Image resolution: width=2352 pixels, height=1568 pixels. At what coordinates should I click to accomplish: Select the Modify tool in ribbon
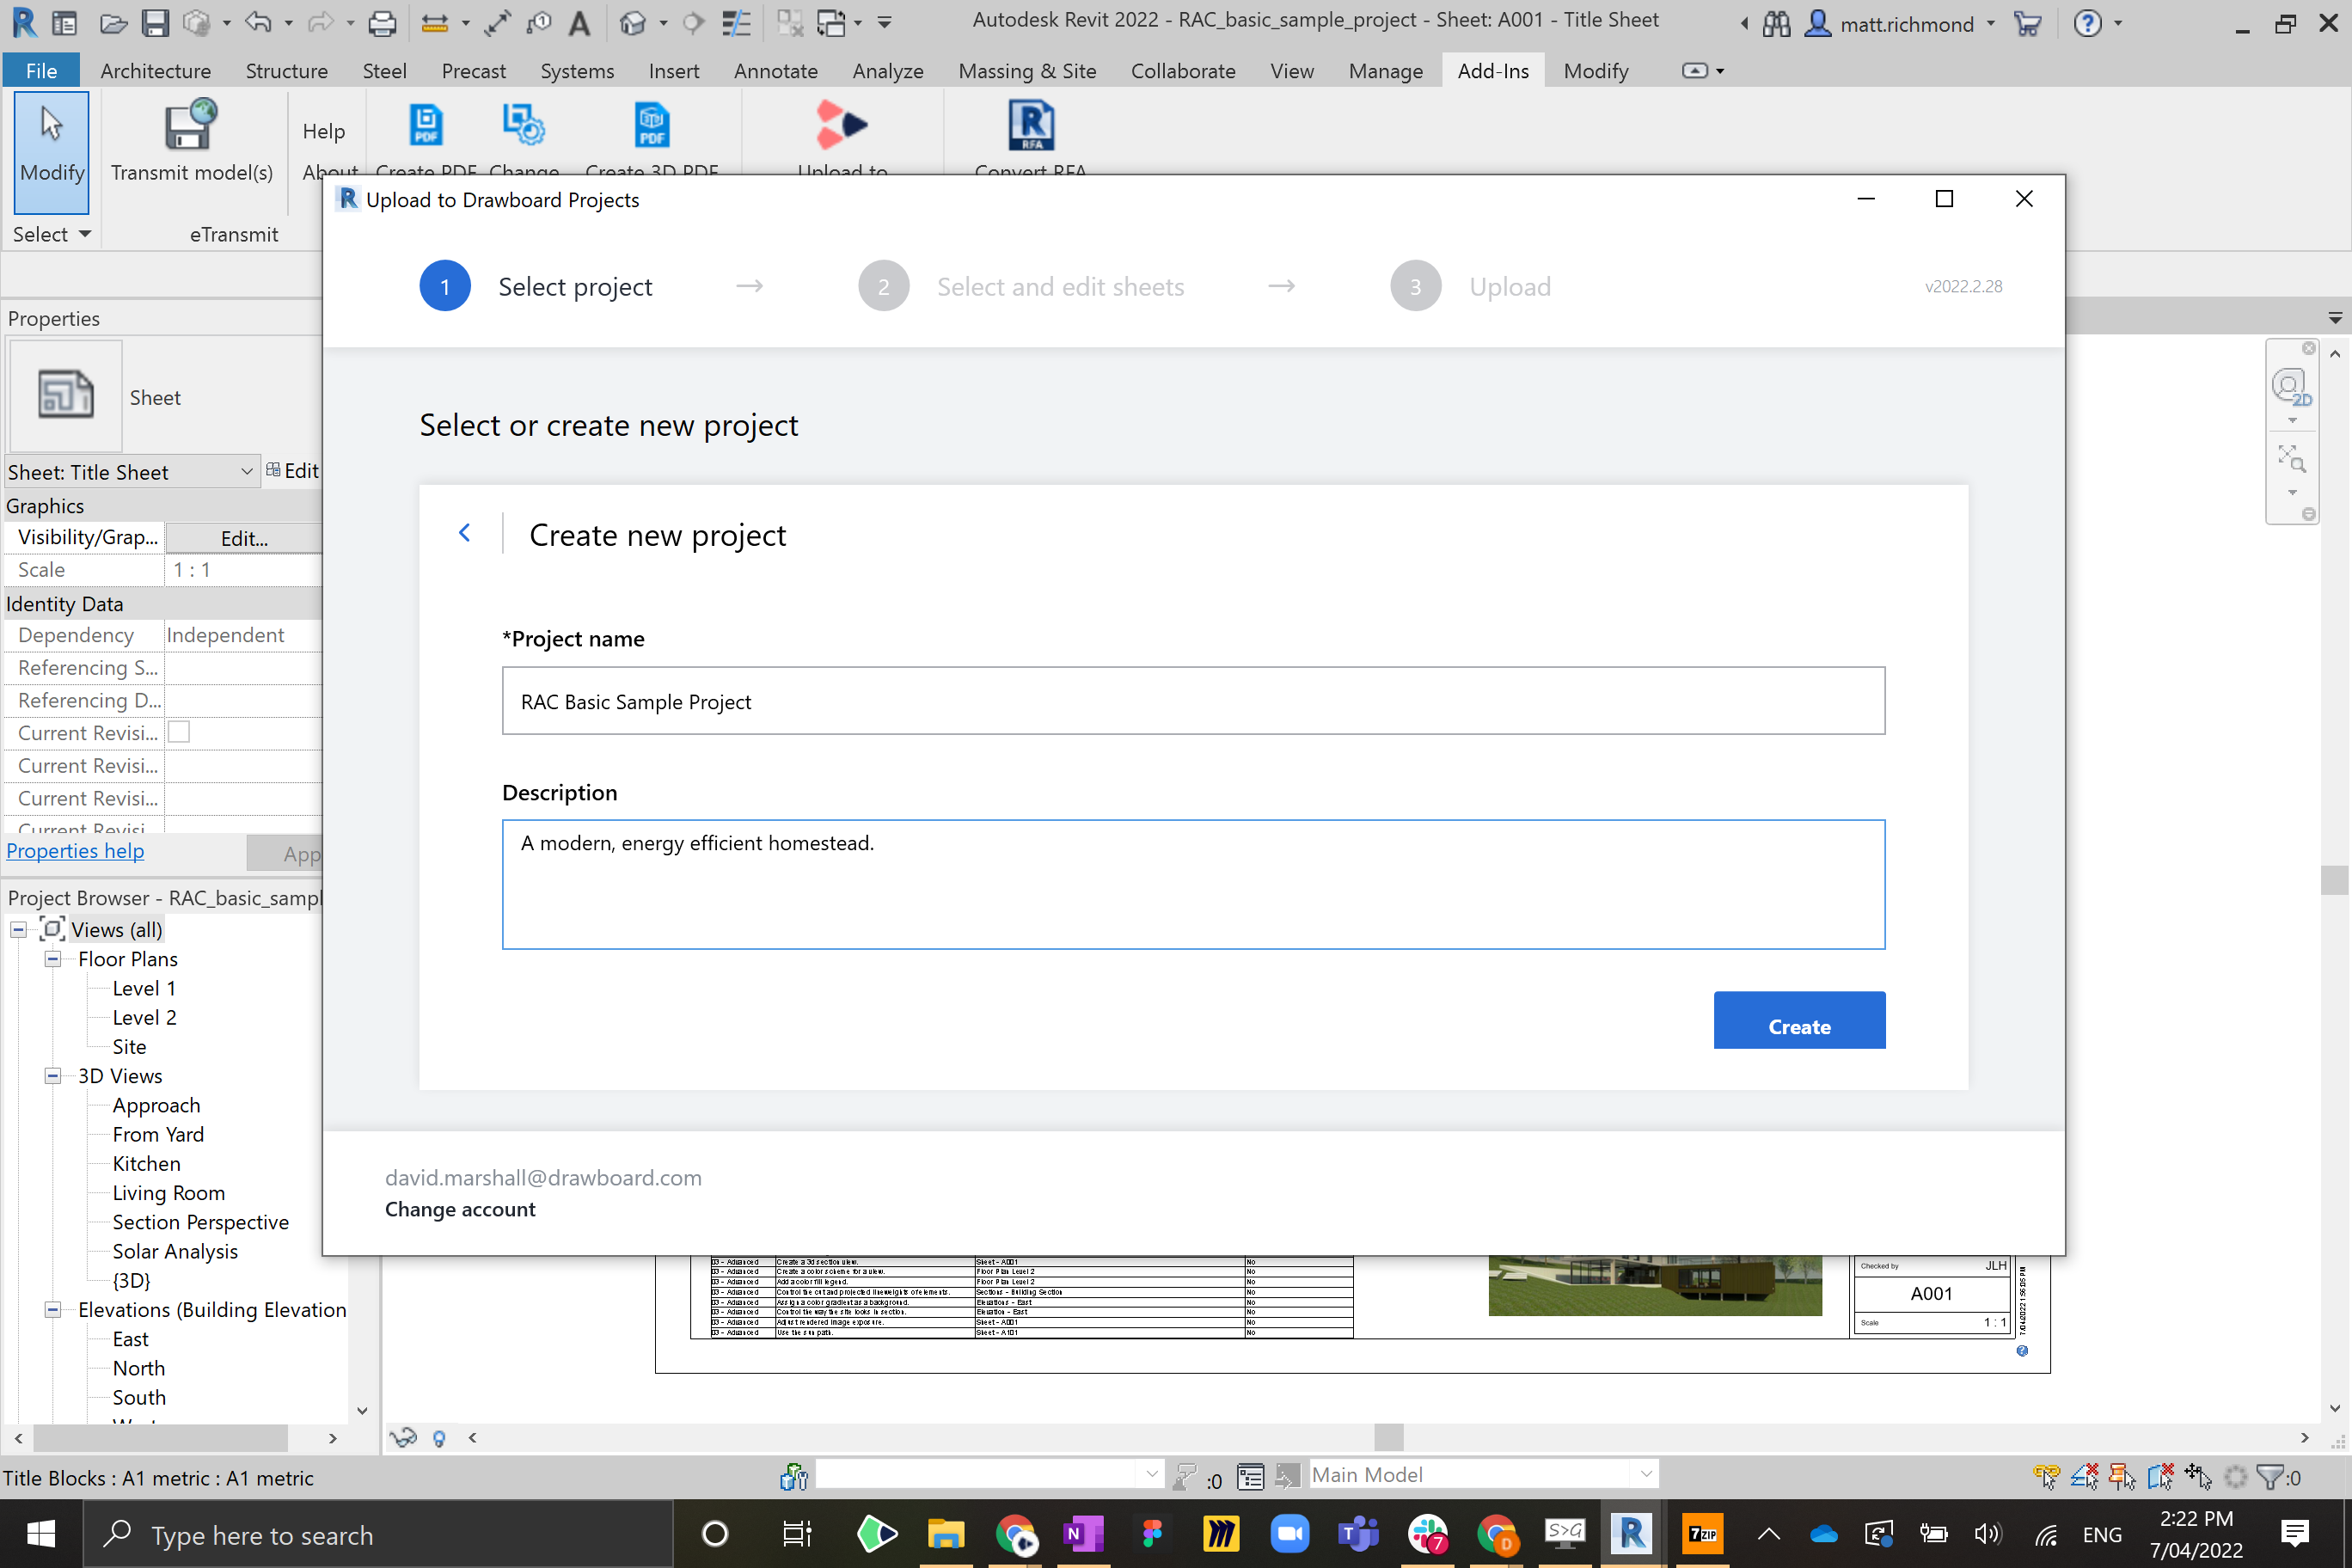point(51,150)
